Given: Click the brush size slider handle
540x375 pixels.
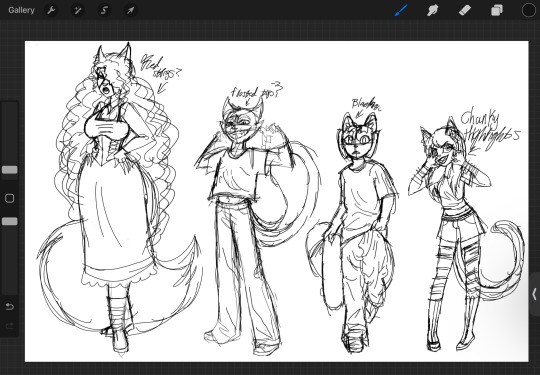Looking at the screenshot, I should pos(10,170).
